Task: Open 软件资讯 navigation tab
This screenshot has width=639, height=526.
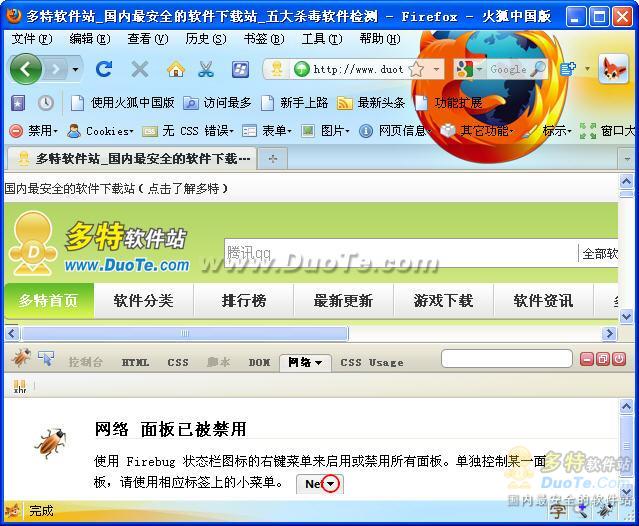Action: coord(543,301)
